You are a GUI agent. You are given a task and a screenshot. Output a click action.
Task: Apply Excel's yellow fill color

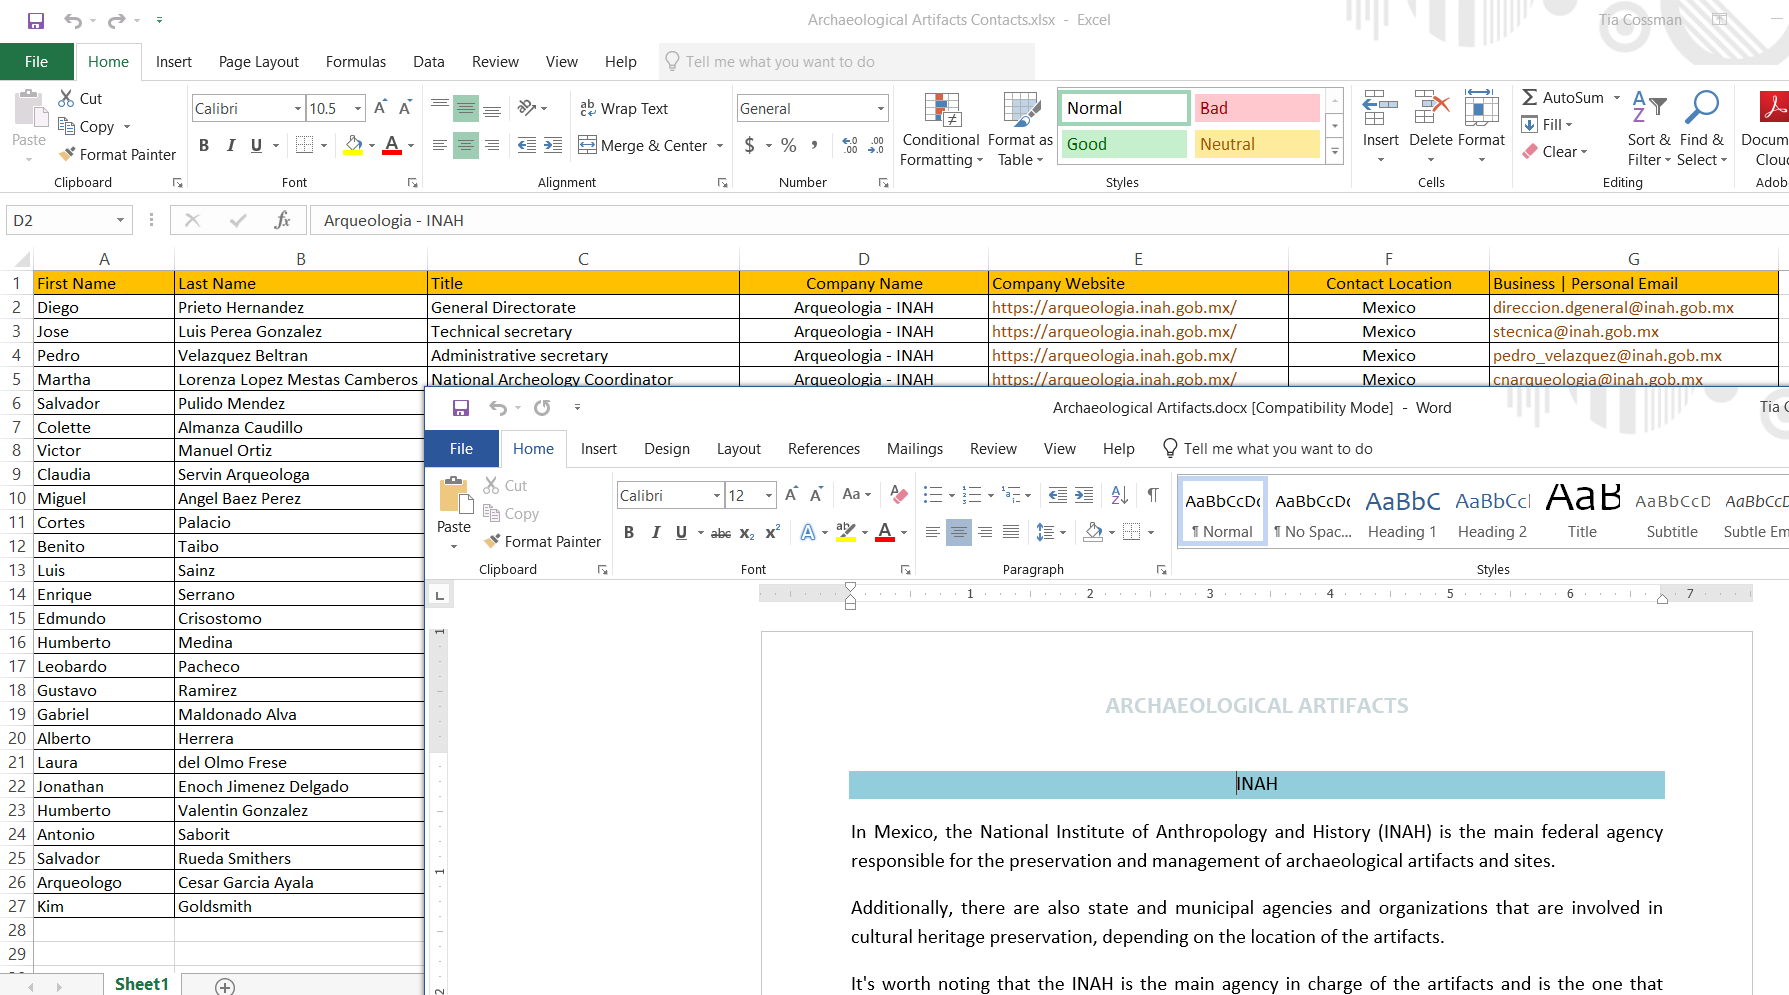(x=353, y=146)
